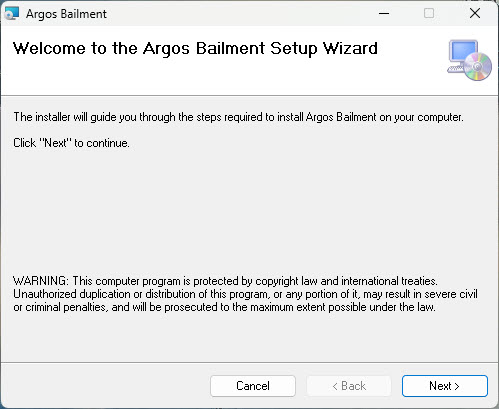
Task: Click the word Wizard in the heading
Action: click(350, 48)
